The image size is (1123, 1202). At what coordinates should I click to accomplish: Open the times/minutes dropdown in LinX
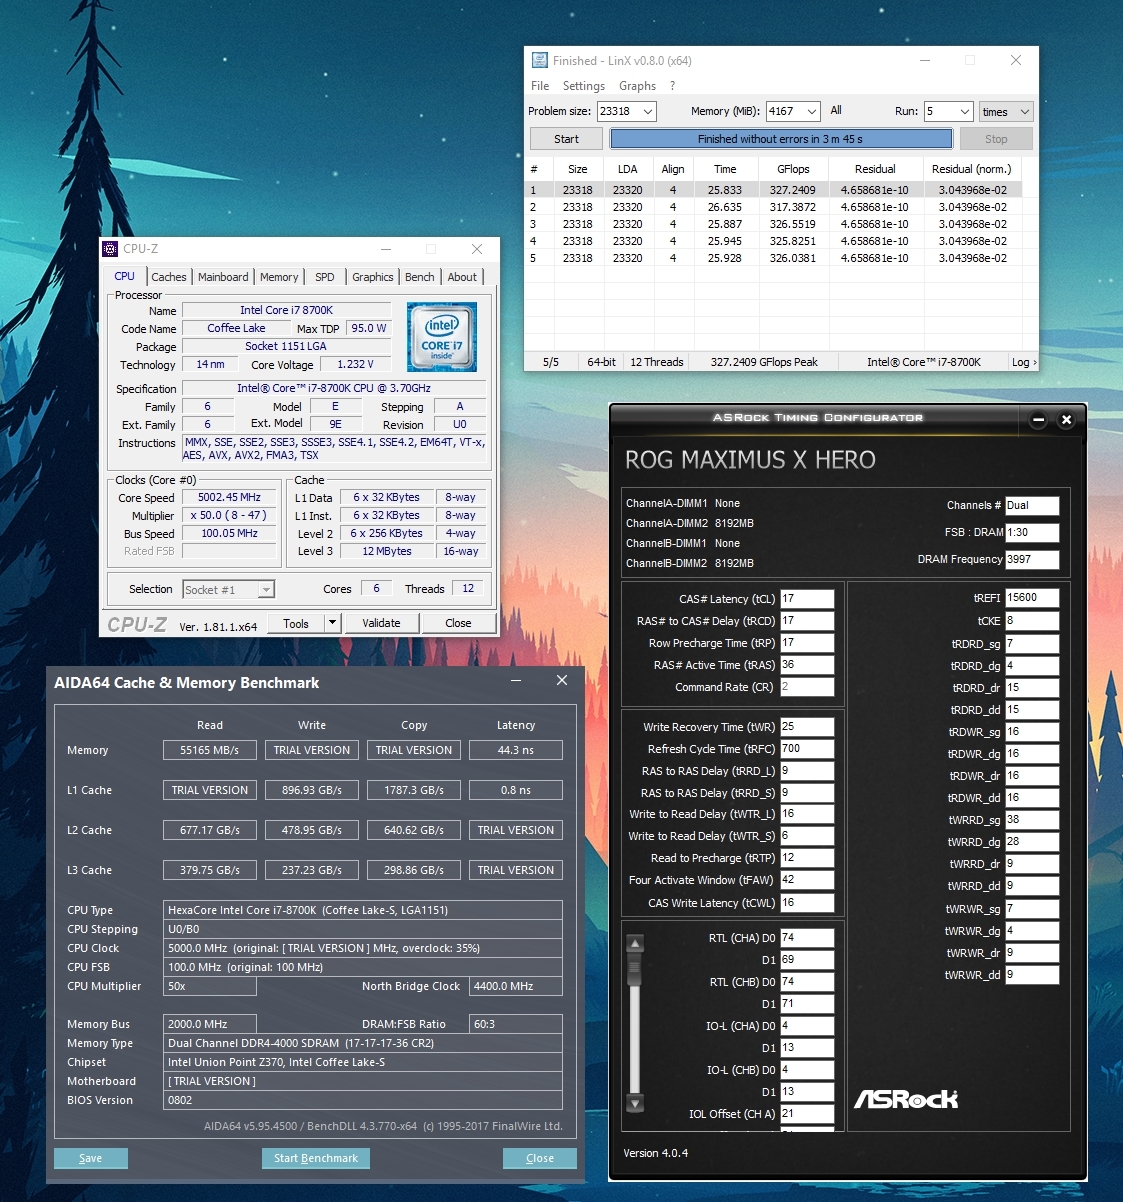[x=1024, y=112]
